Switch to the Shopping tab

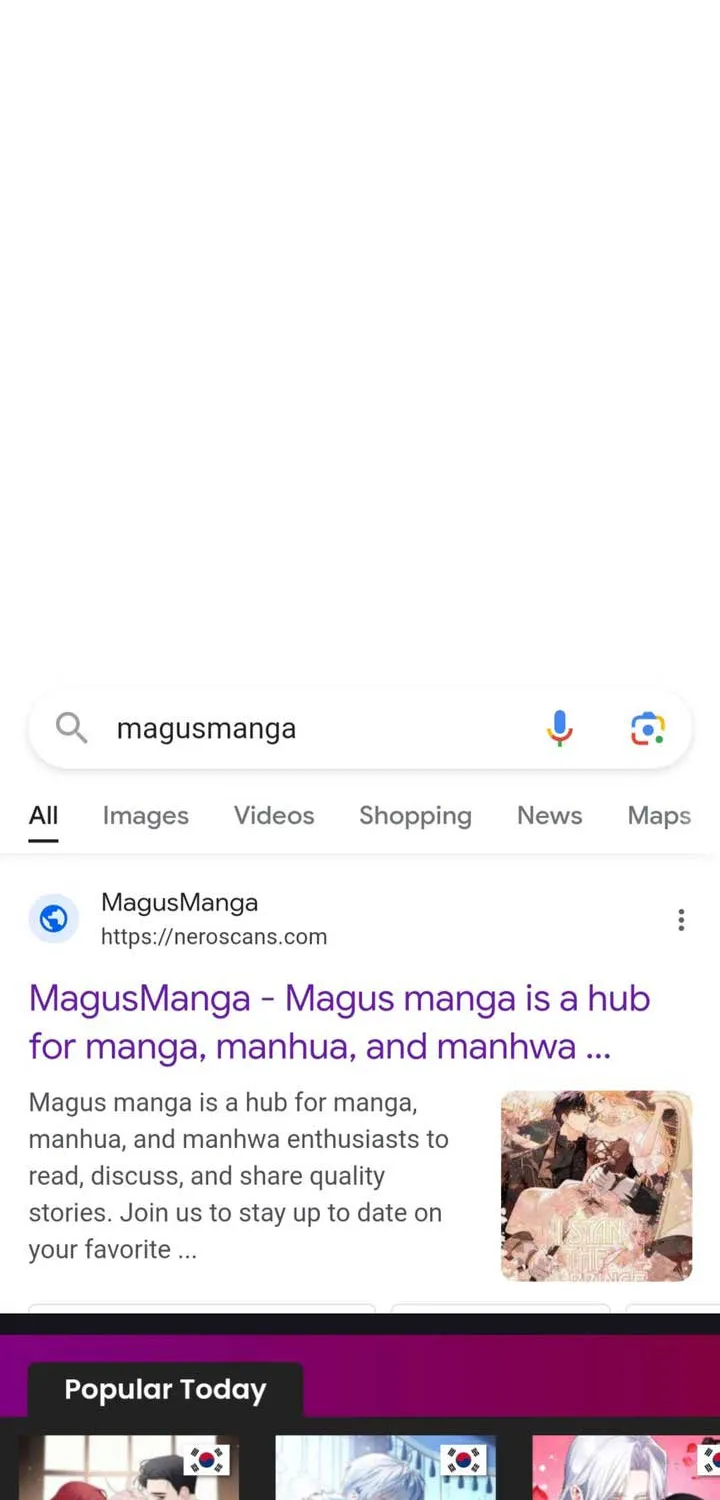click(x=415, y=816)
